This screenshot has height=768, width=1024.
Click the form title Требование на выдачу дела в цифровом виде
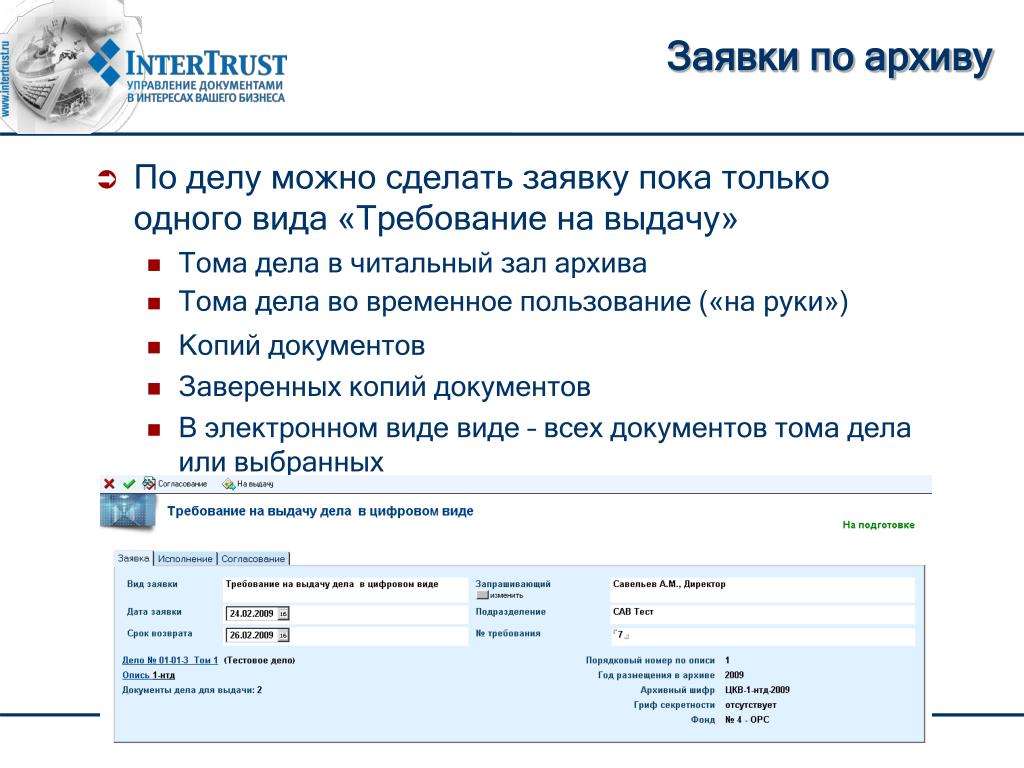(x=320, y=511)
